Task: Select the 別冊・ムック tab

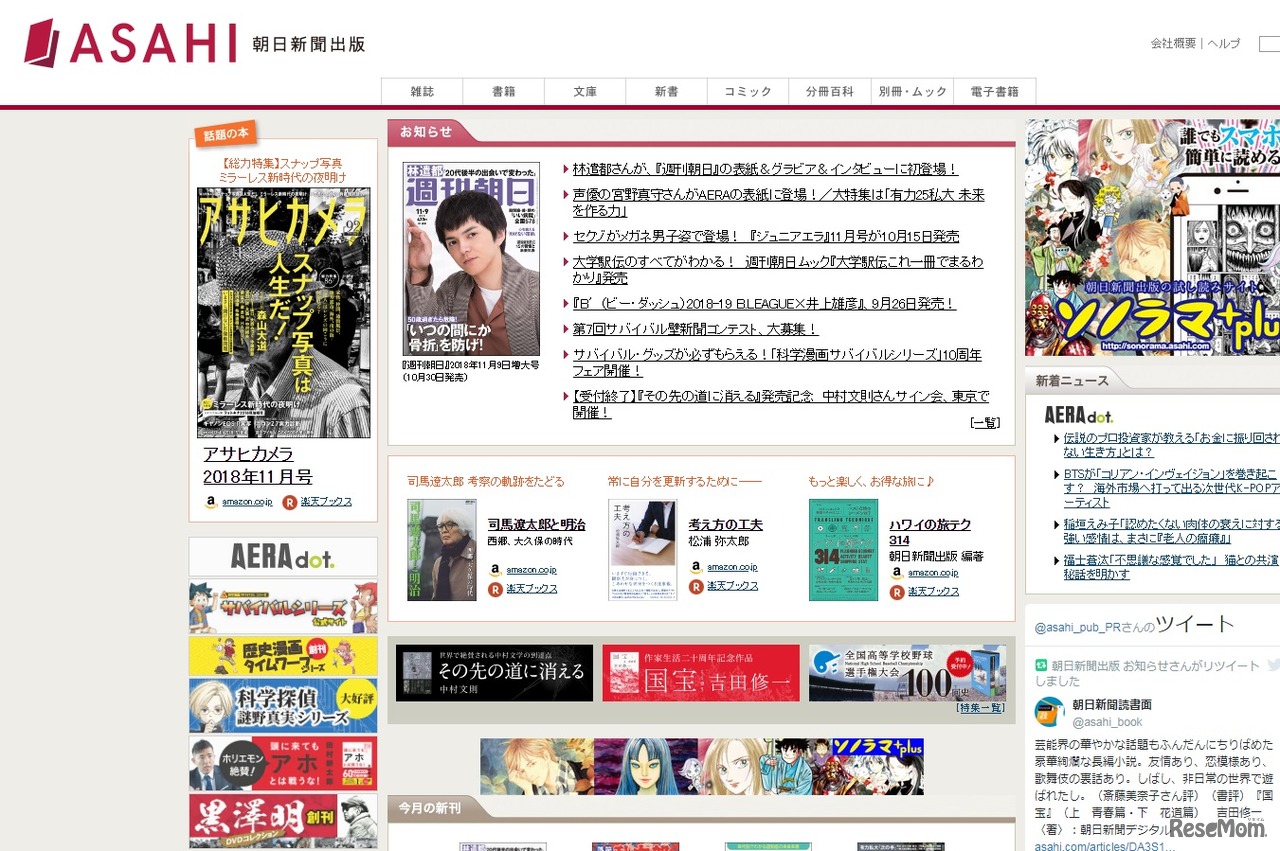Action: click(x=912, y=92)
